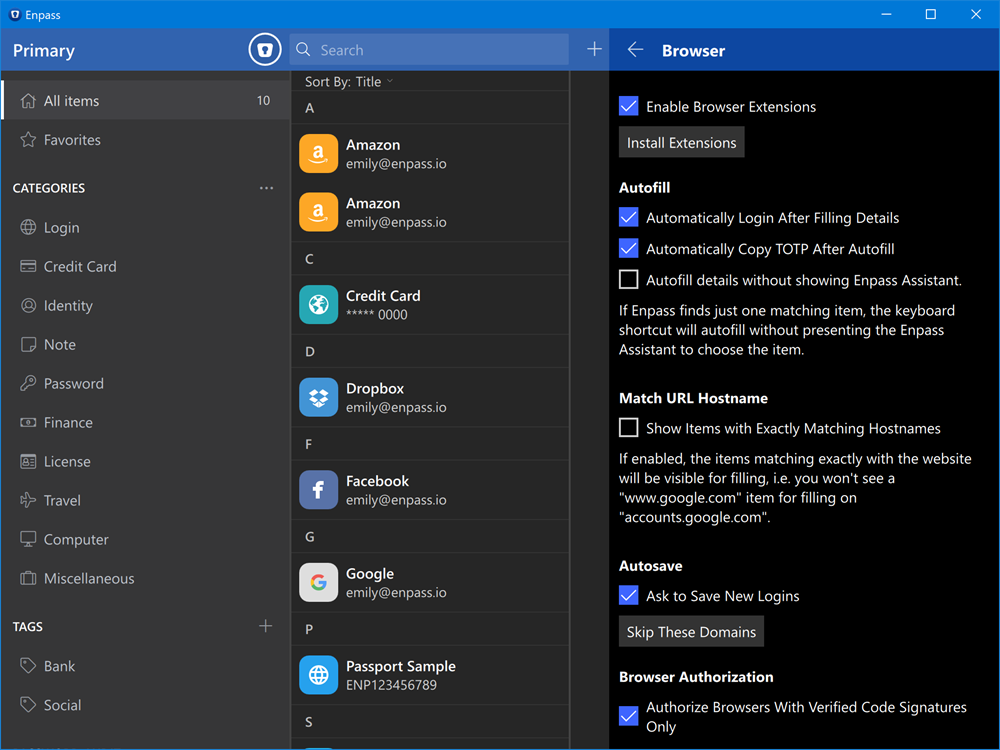
Task: Click the License category icon
Action: point(28,461)
